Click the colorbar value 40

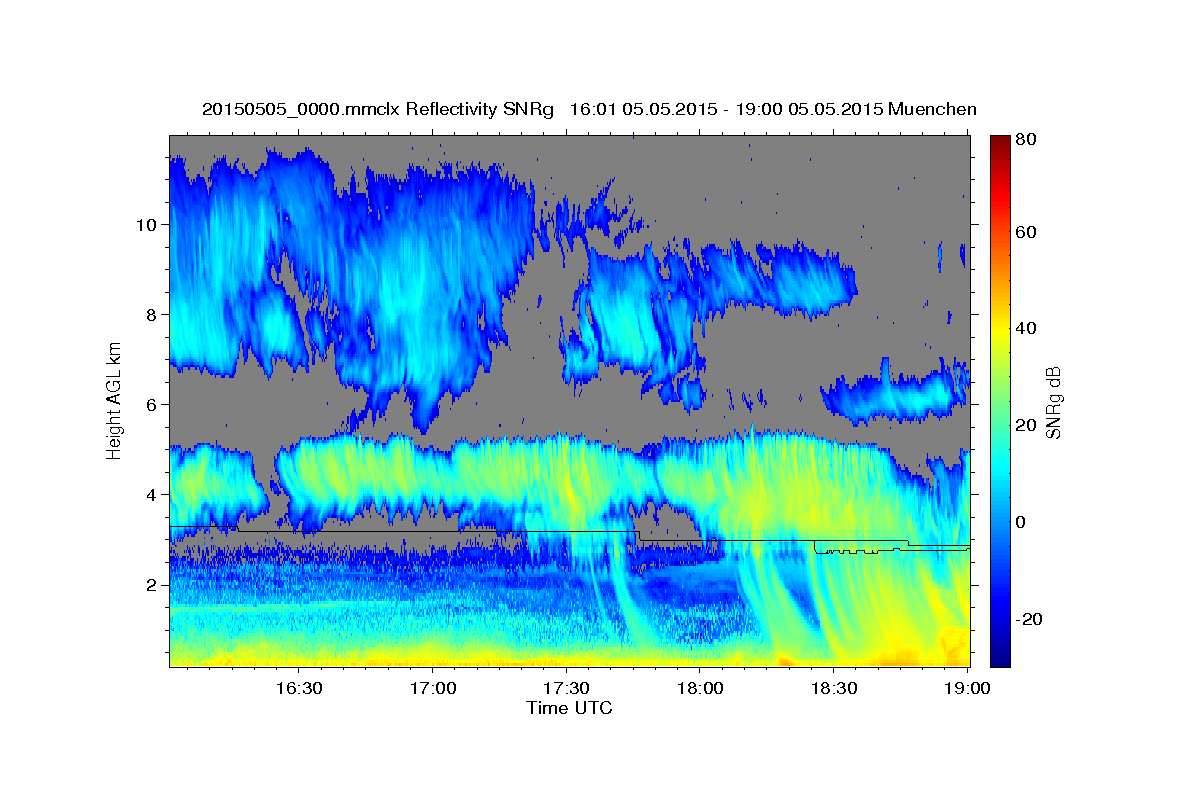point(1025,329)
